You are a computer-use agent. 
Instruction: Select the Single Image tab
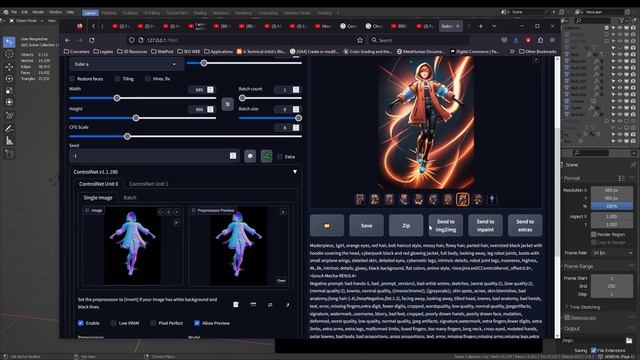click(98, 198)
